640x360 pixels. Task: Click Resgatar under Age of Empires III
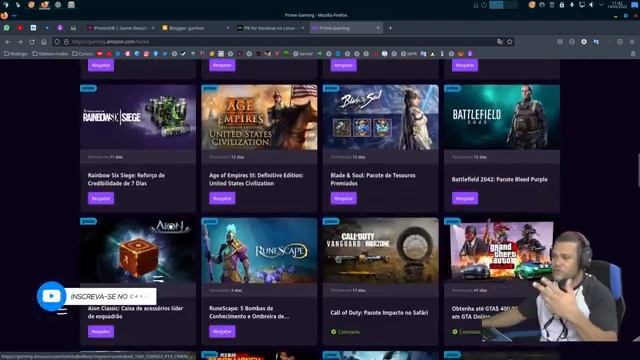222,198
